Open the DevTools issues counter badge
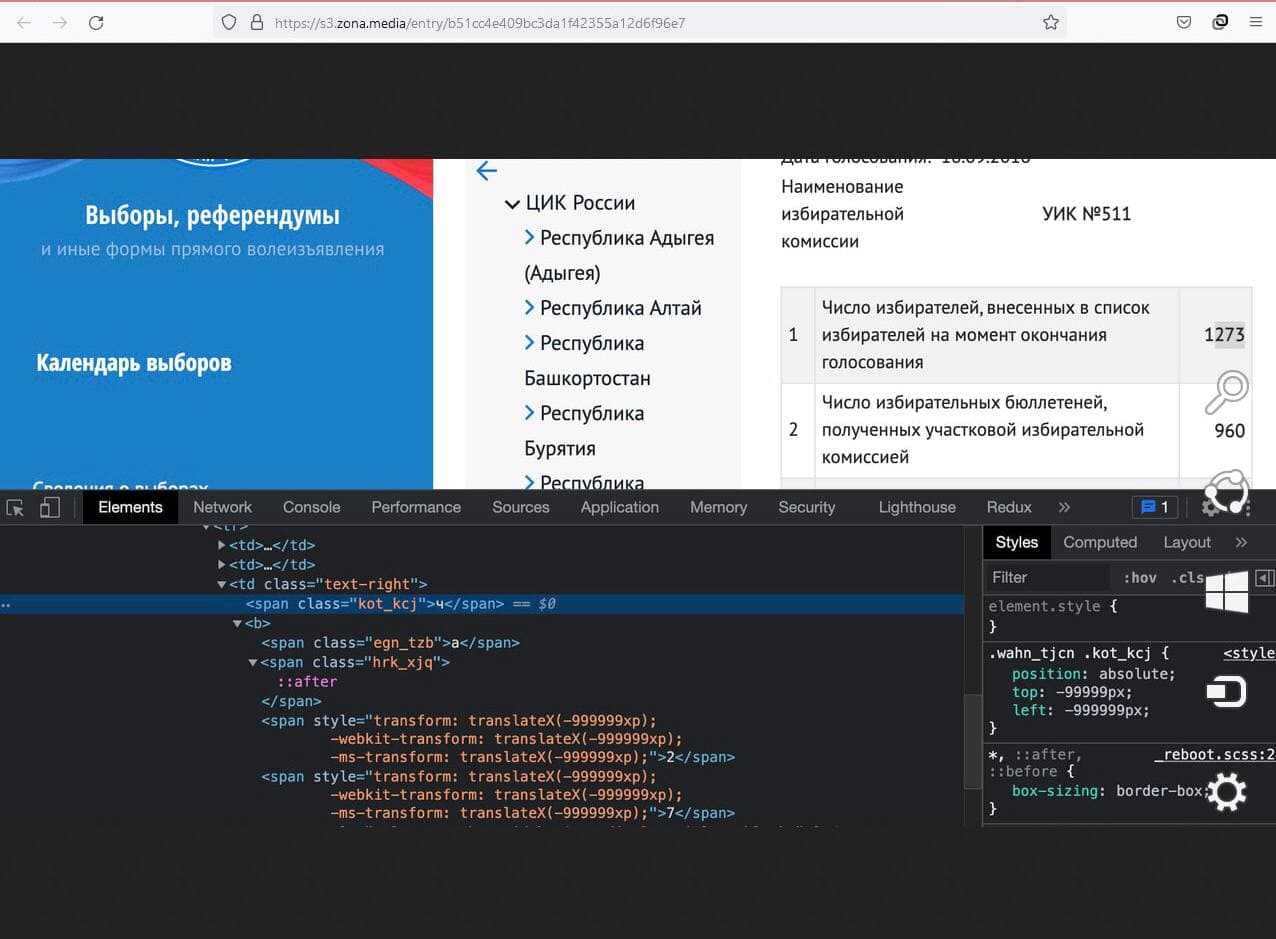The image size is (1276, 939). pos(1154,507)
